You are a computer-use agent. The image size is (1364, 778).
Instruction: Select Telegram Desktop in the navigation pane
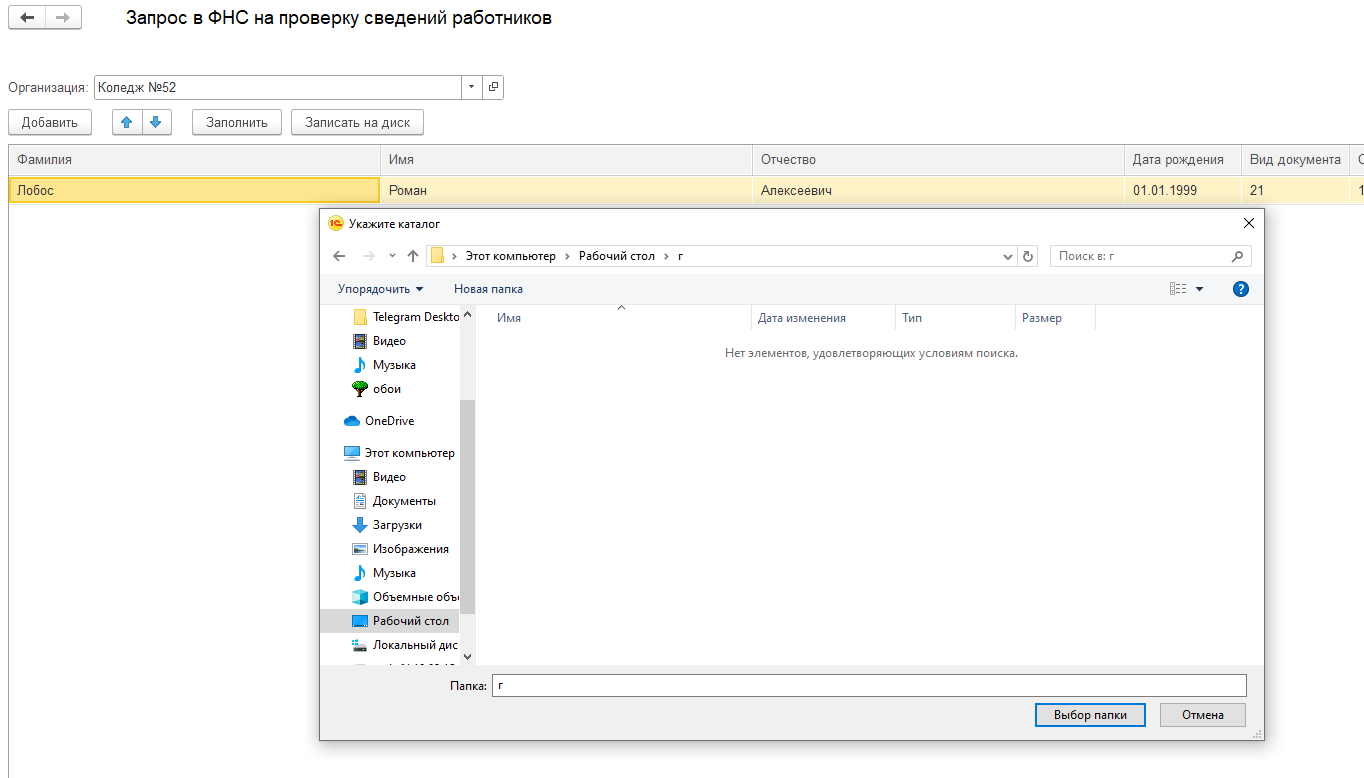click(x=406, y=317)
